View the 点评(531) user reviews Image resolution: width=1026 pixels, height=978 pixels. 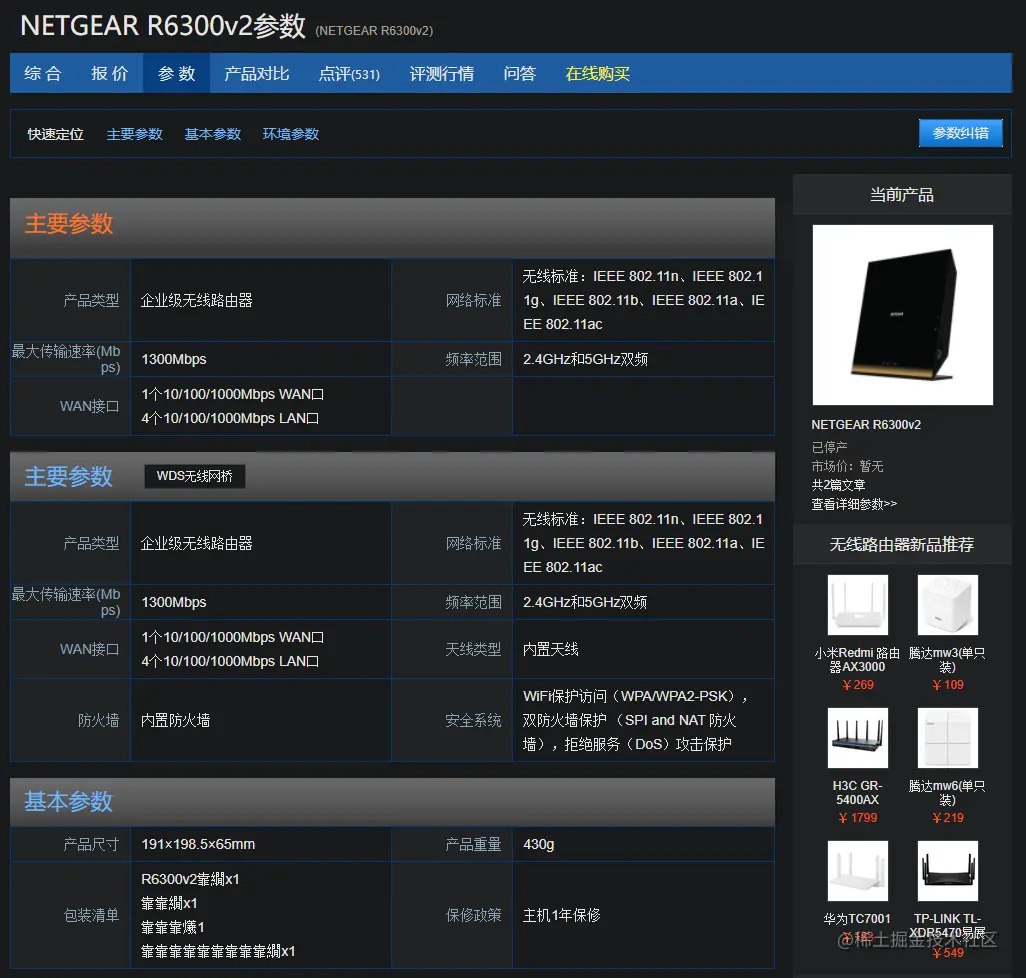[349, 72]
